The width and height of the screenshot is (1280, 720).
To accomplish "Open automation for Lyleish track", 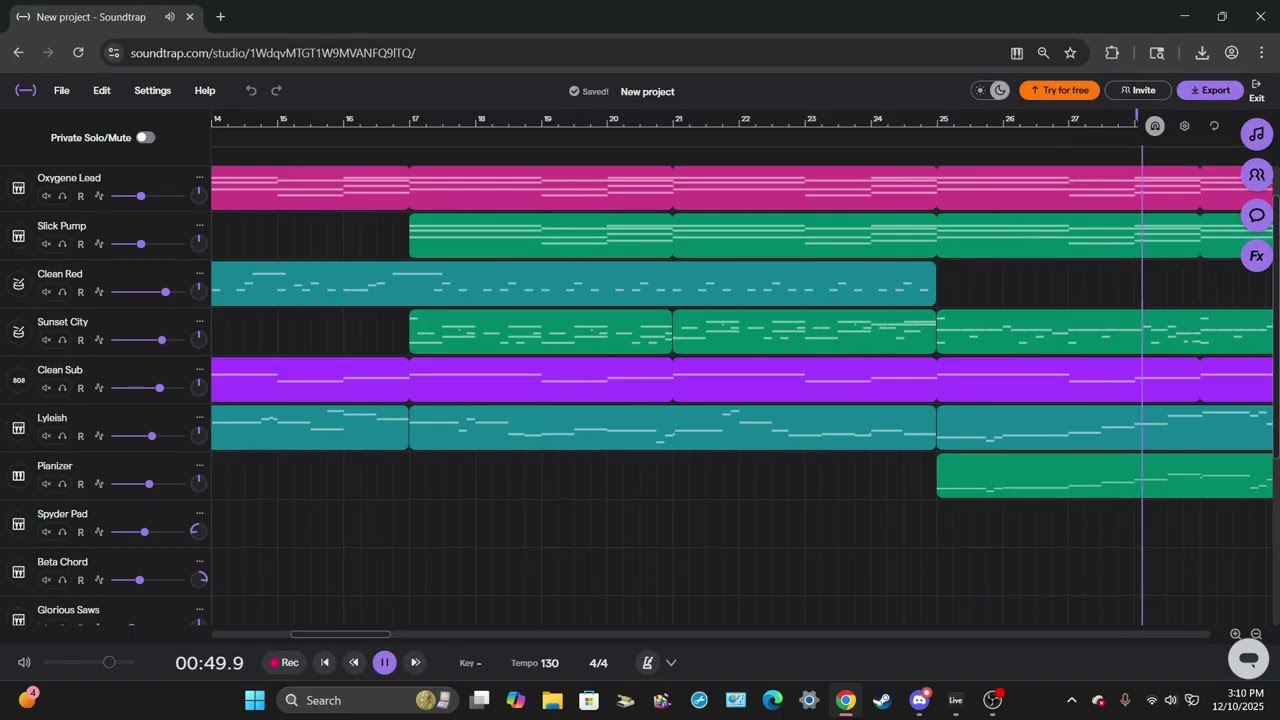I will tap(99, 436).
